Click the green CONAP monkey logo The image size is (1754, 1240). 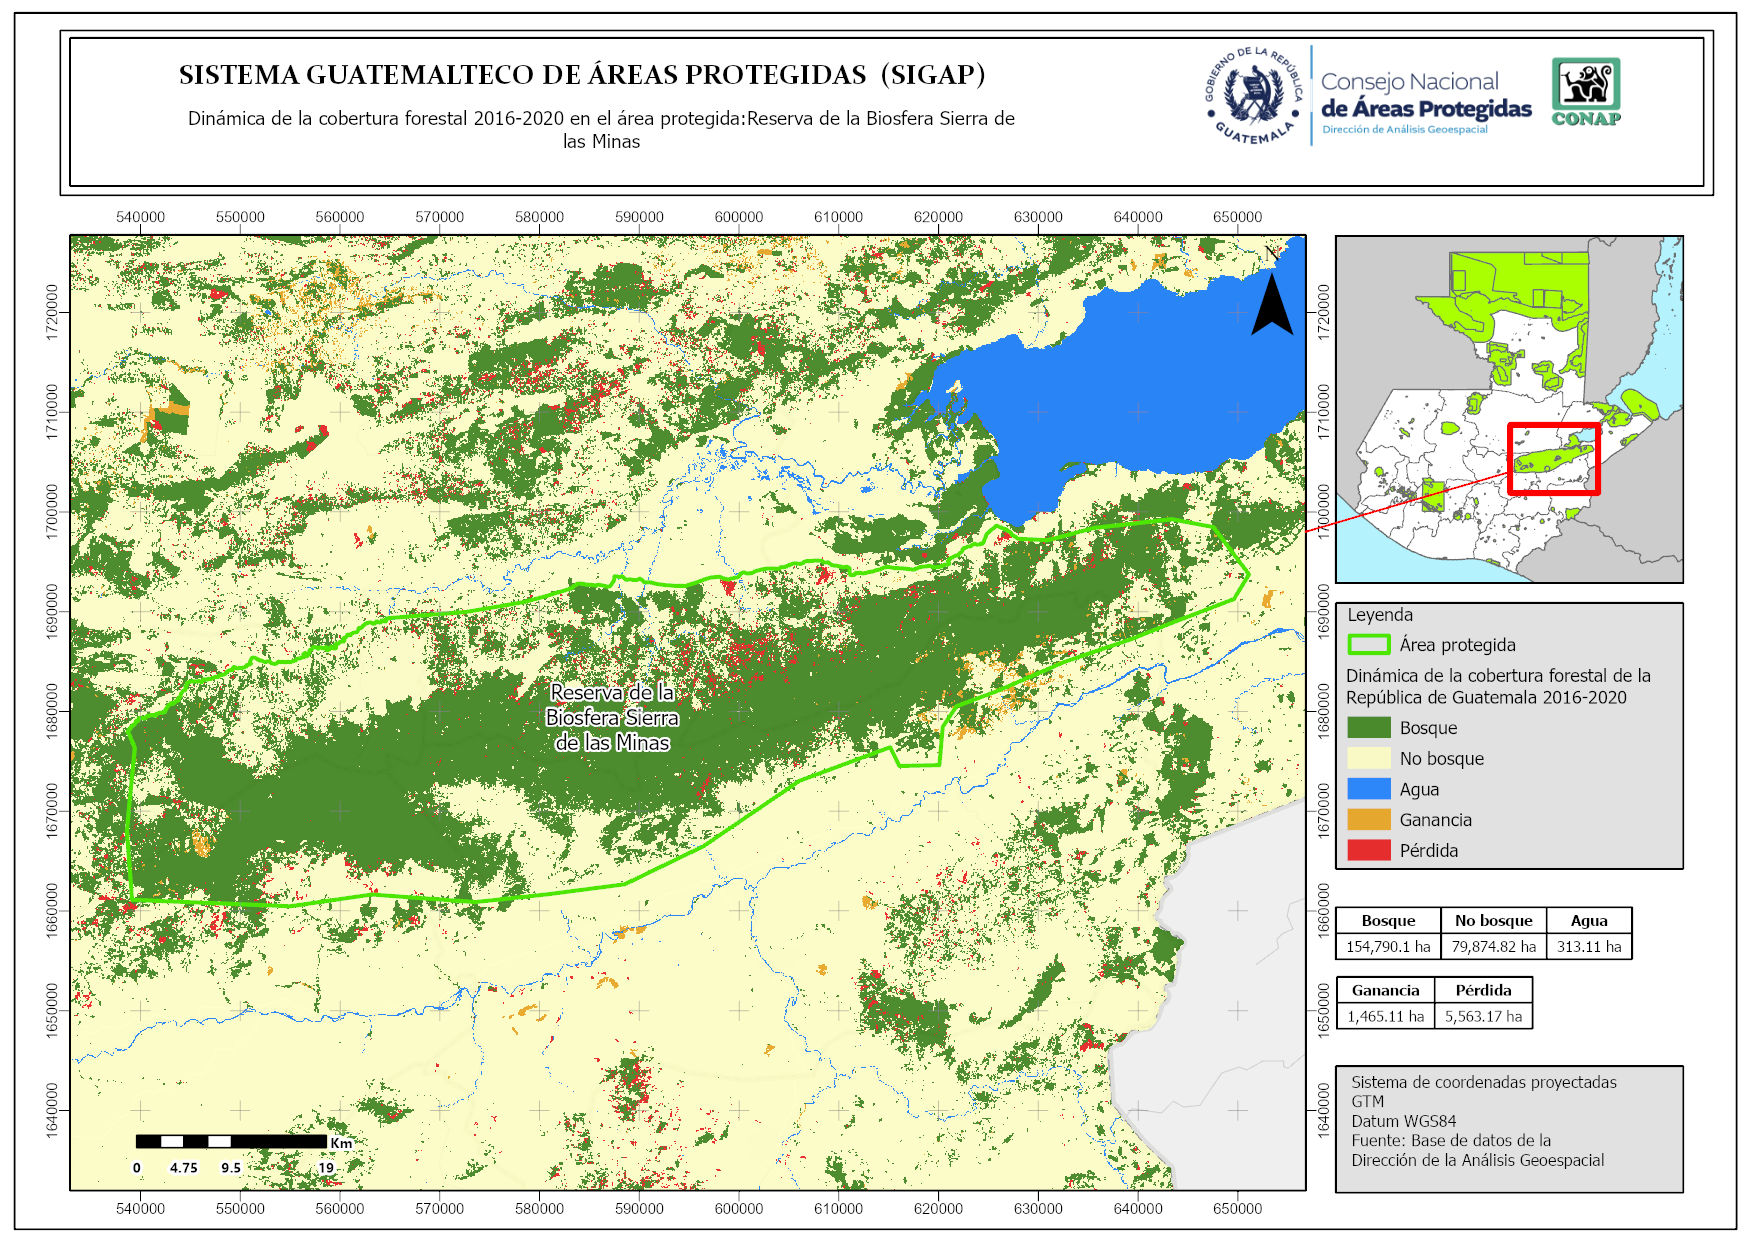(x=1585, y=90)
